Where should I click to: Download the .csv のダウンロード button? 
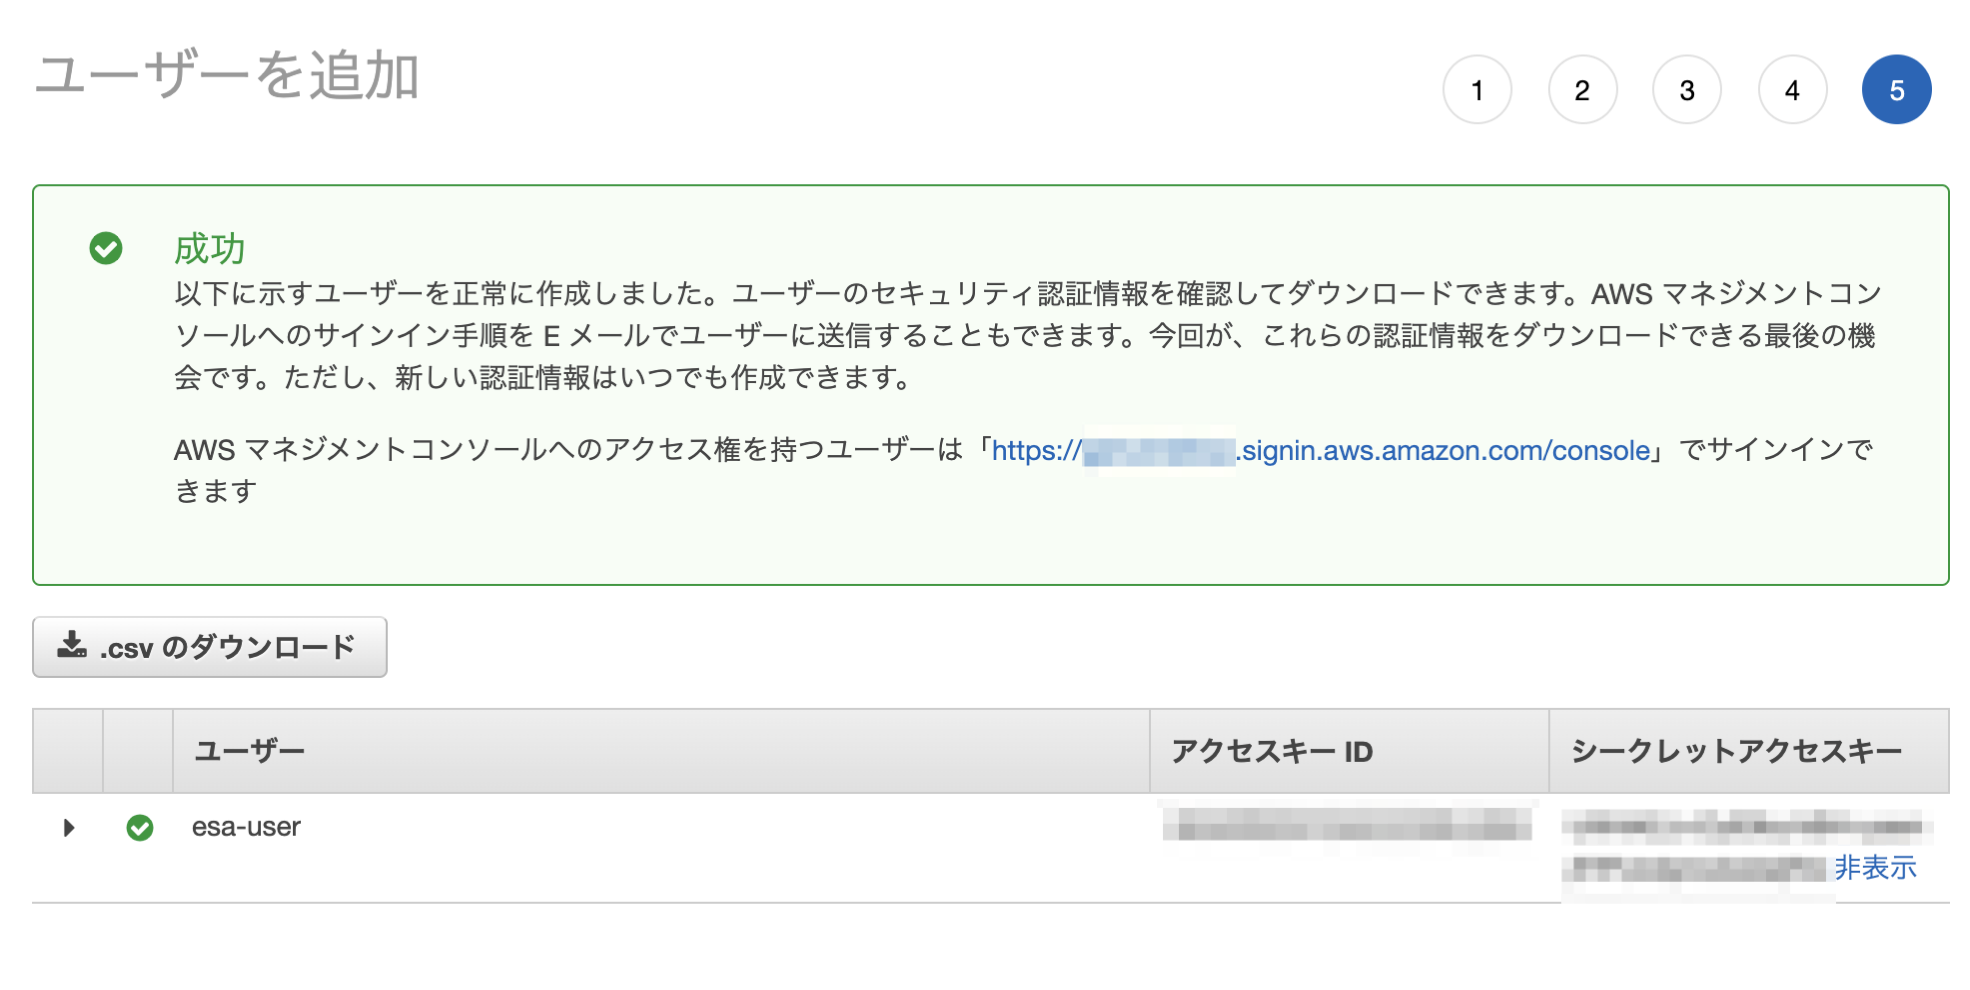[210, 647]
